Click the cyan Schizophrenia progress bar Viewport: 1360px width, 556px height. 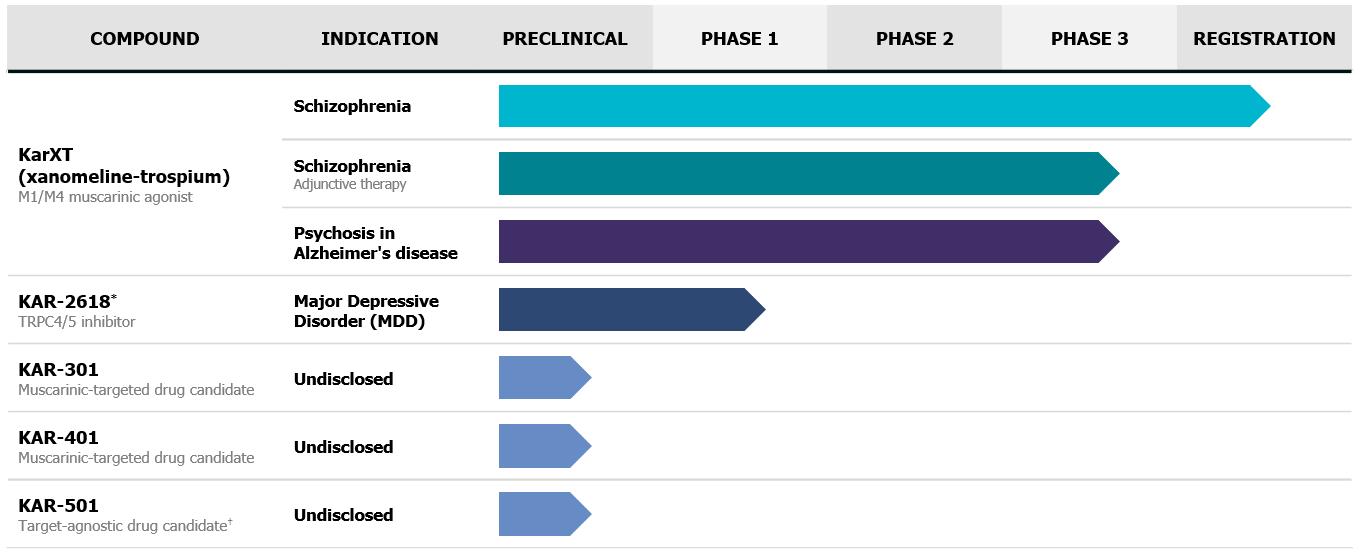tap(880, 106)
